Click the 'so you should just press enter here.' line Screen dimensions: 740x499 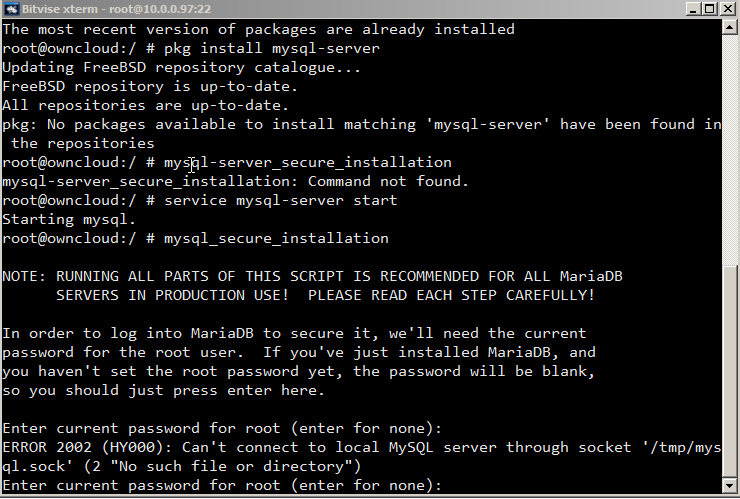click(160, 391)
